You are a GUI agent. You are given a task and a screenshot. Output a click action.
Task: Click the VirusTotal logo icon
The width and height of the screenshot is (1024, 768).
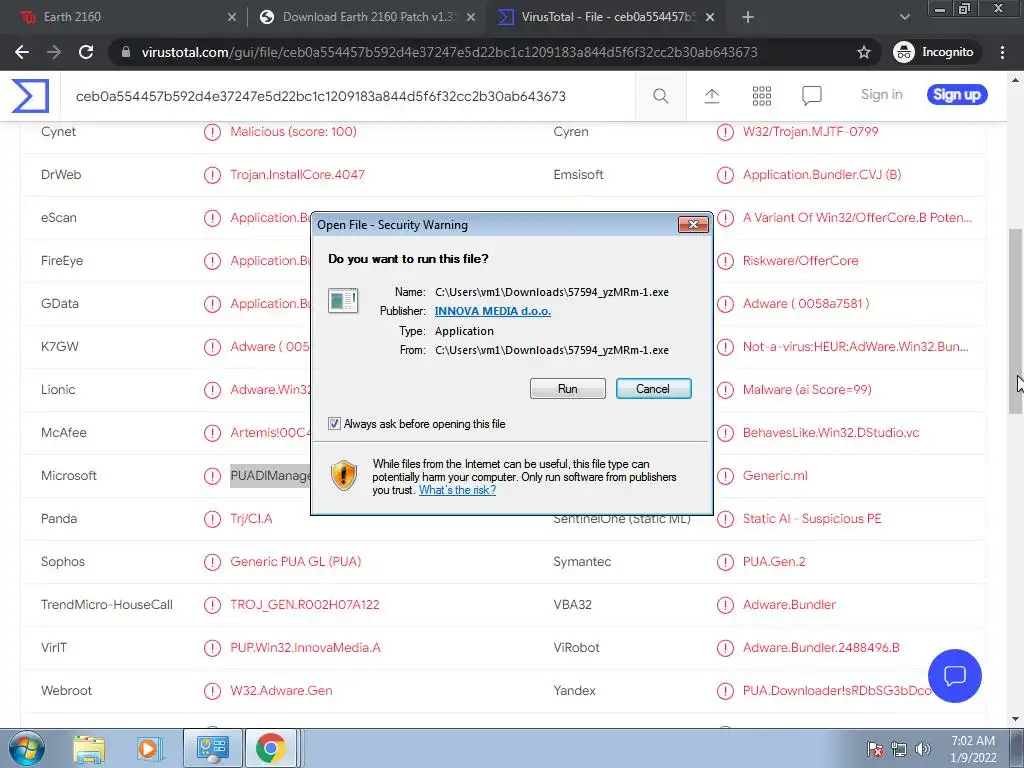(30, 96)
